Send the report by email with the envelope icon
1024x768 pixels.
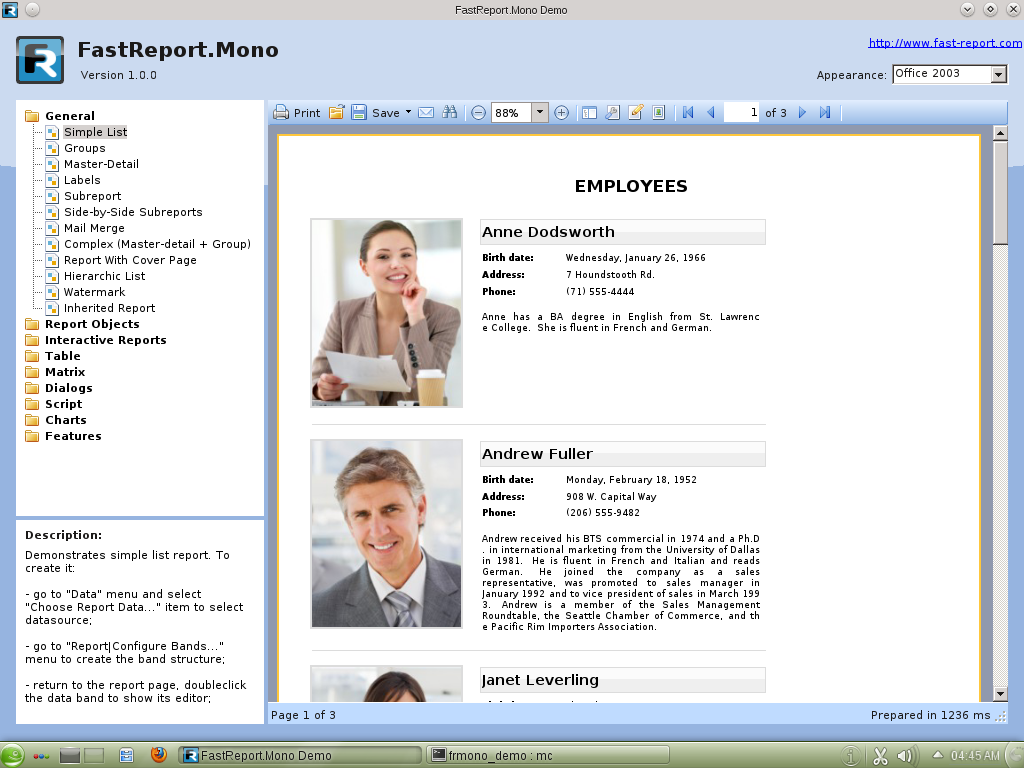(x=426, y=113)
